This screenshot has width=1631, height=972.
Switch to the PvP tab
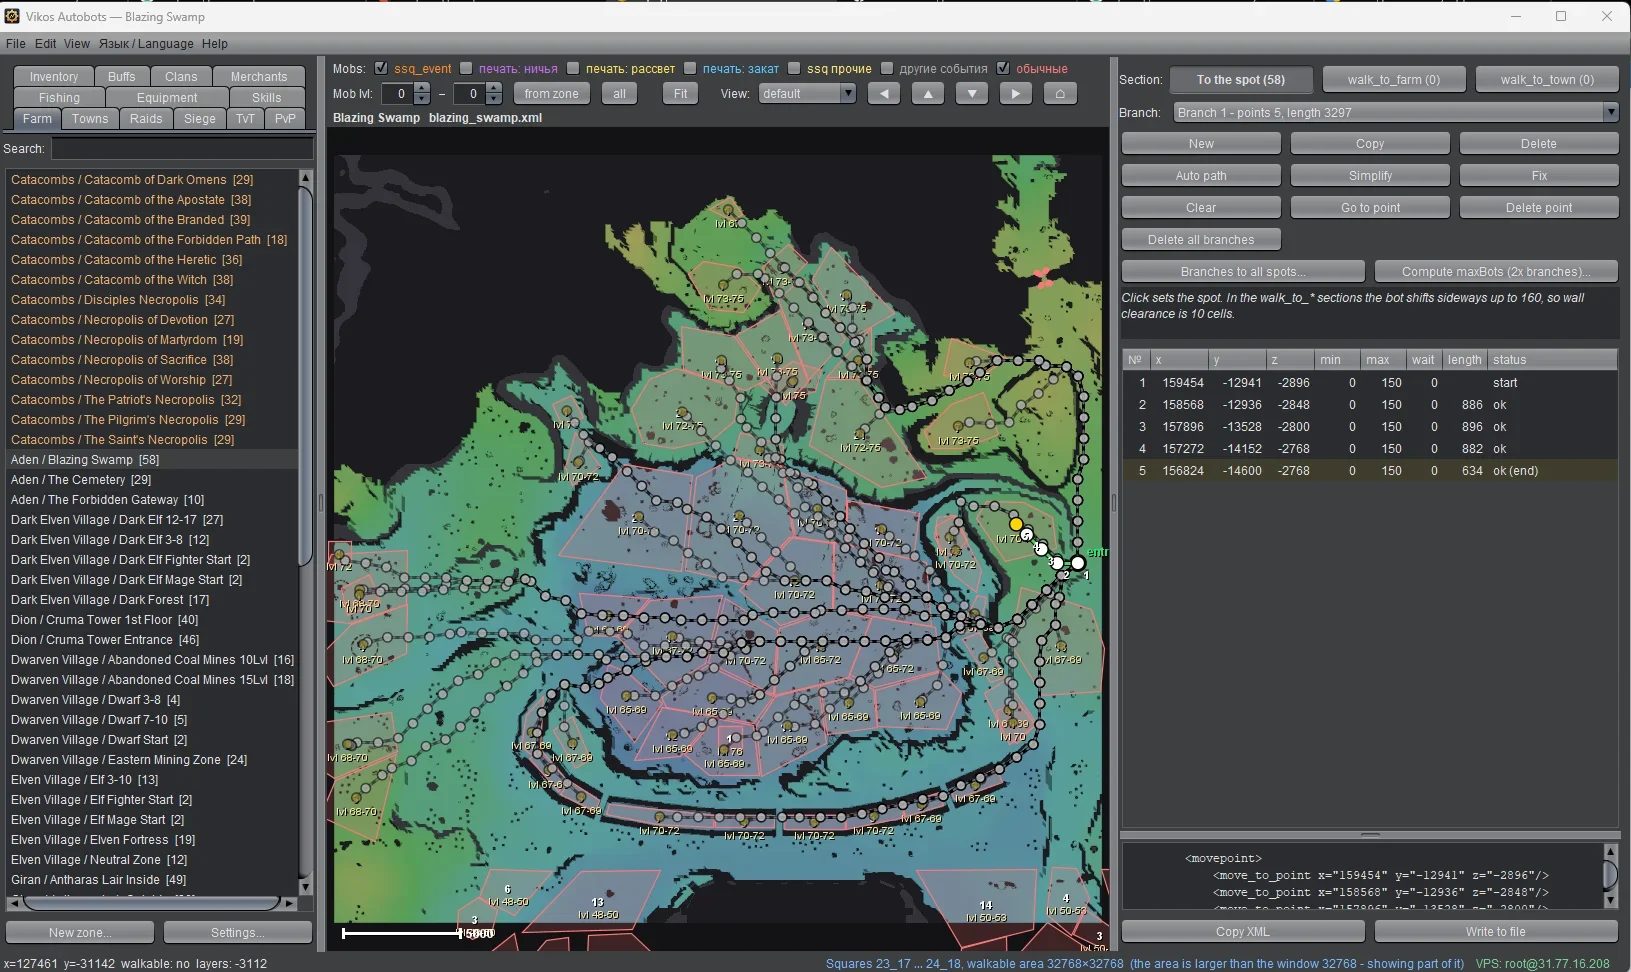click(x=286, y=119)
